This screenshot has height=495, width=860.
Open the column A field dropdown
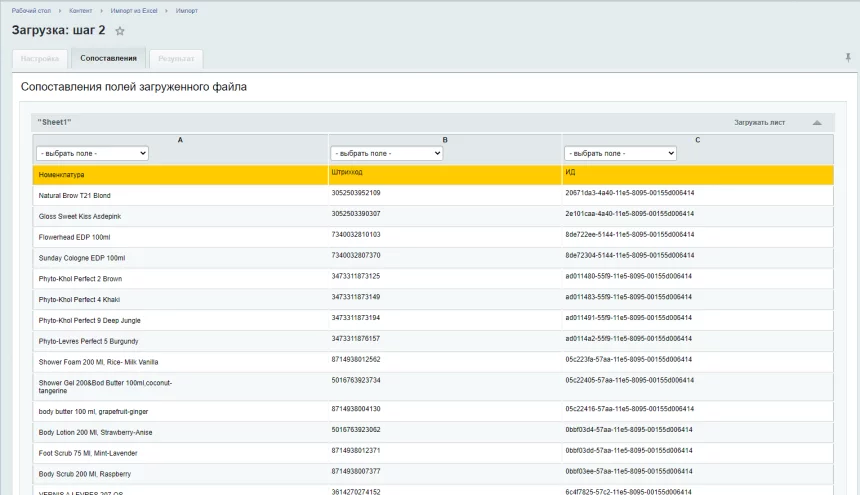(92, 153)
